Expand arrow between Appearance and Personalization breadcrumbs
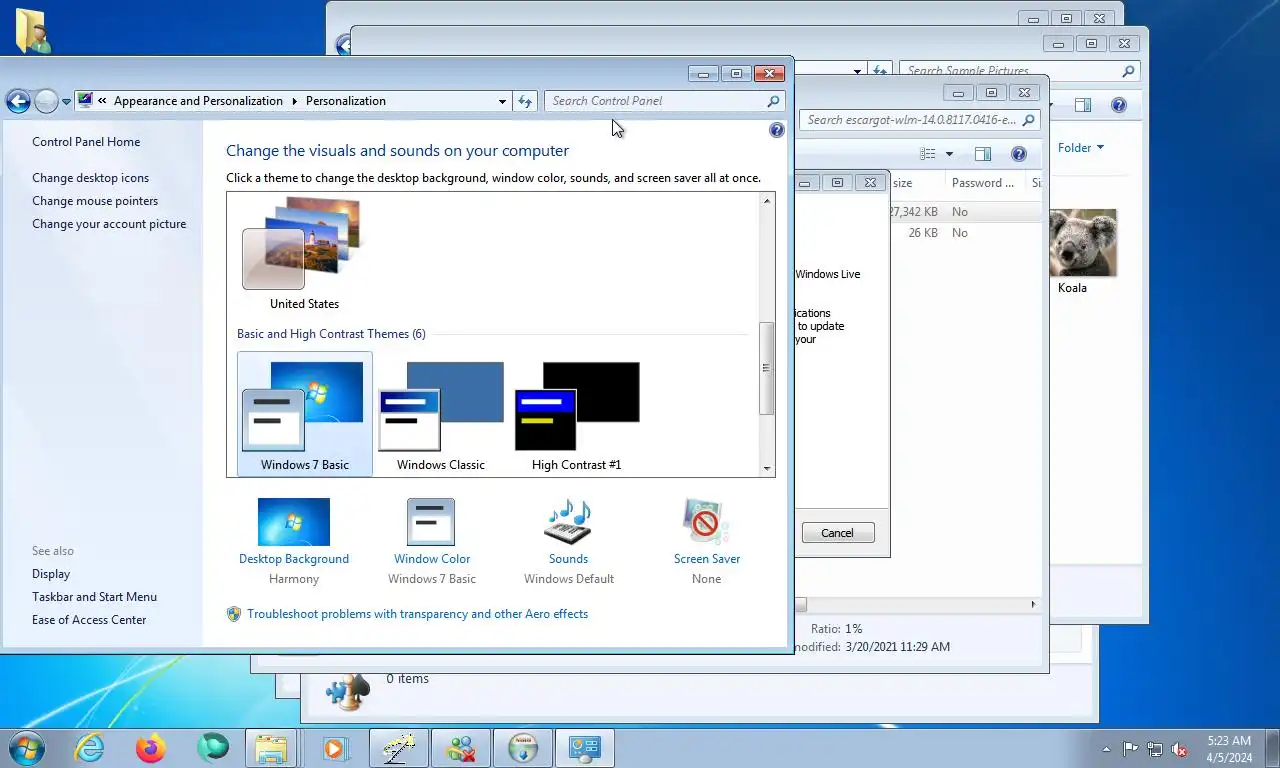 coord(295,101)
